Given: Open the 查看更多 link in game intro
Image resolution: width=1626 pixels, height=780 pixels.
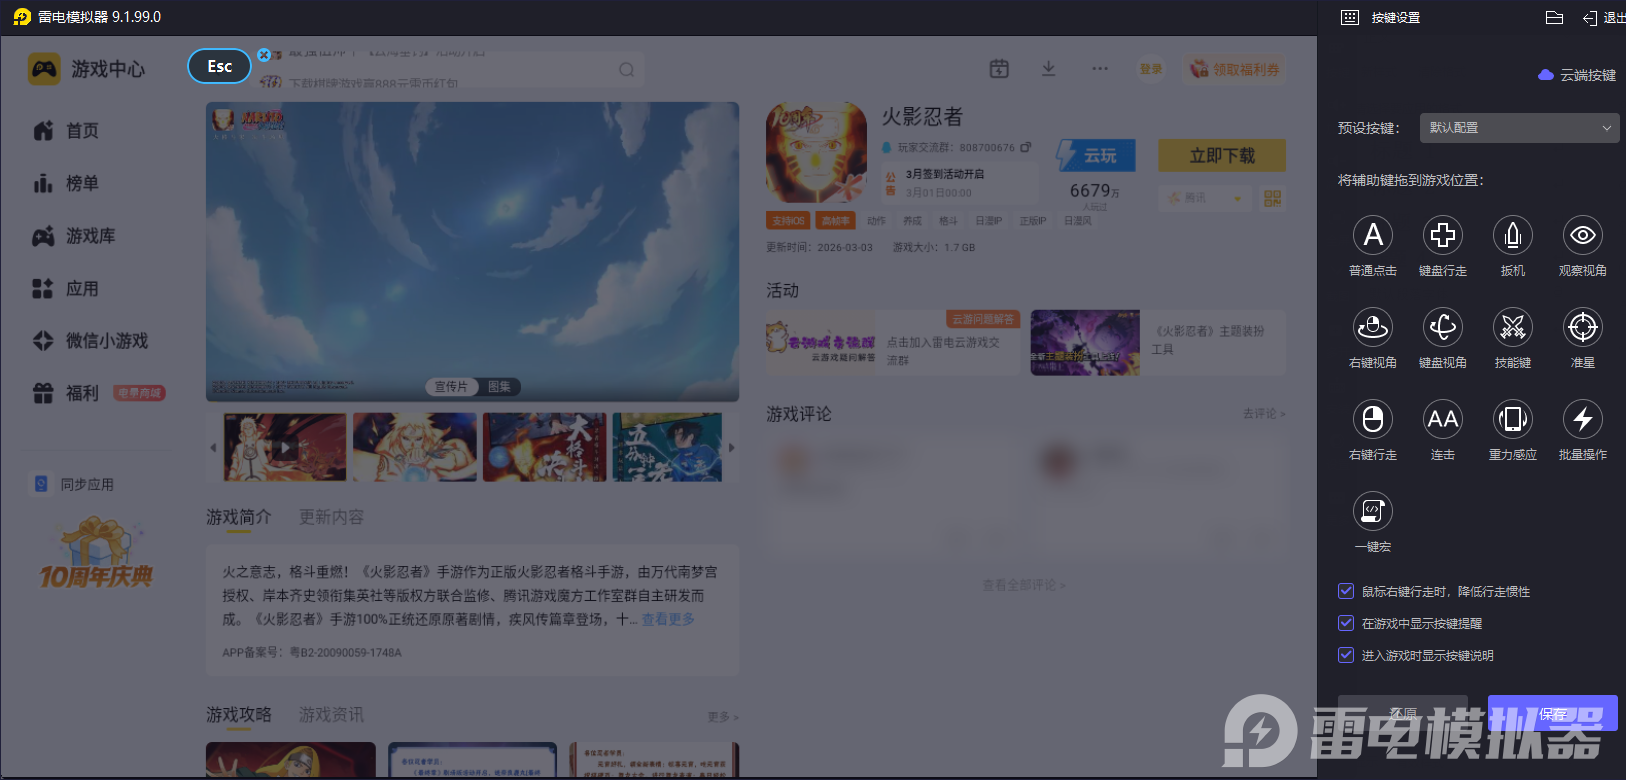Looking at the screenshot, I should pyautogui.click(x=668, y=619).
